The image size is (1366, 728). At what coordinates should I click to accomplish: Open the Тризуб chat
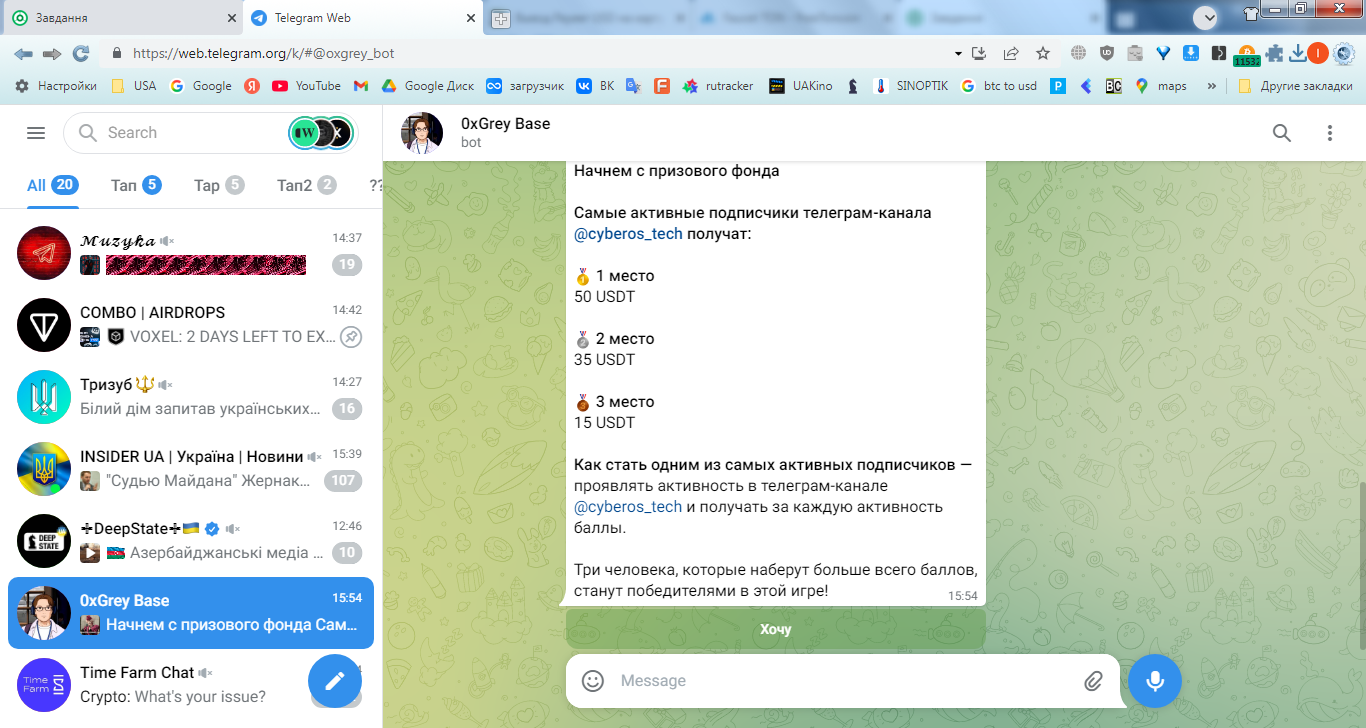point(191,396)
